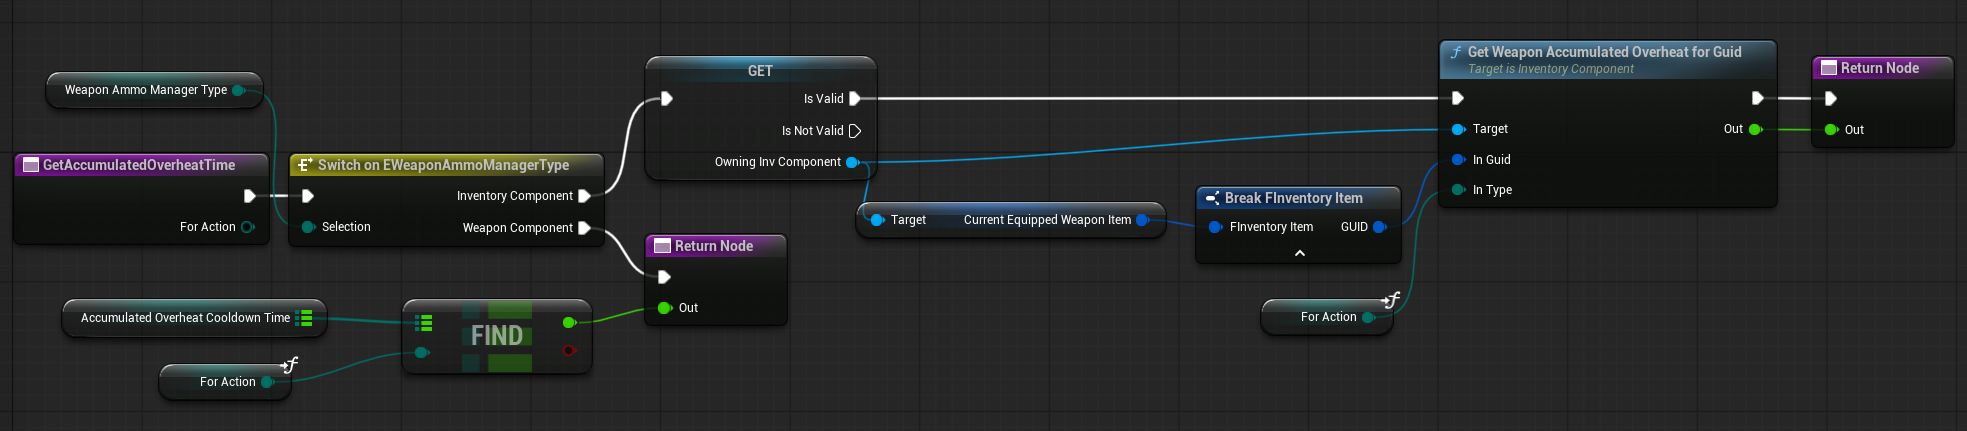Click the Return Node icon below the GET node
Image resolution: width=1967 pixels, height=431 pixels.
(x=662, y=246)
